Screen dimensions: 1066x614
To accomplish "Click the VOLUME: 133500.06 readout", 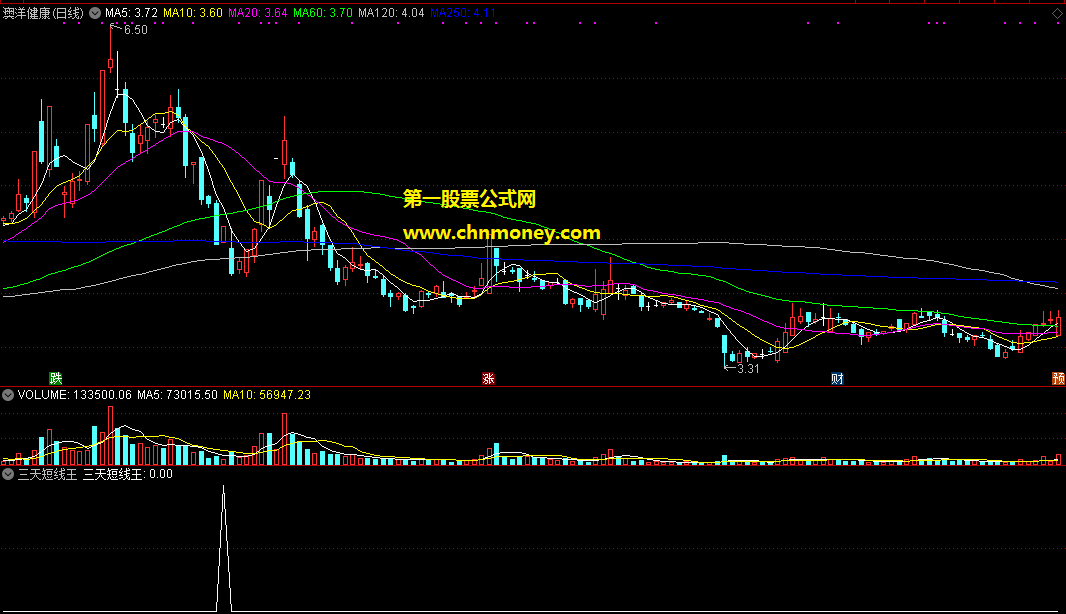I will point(75,395).
